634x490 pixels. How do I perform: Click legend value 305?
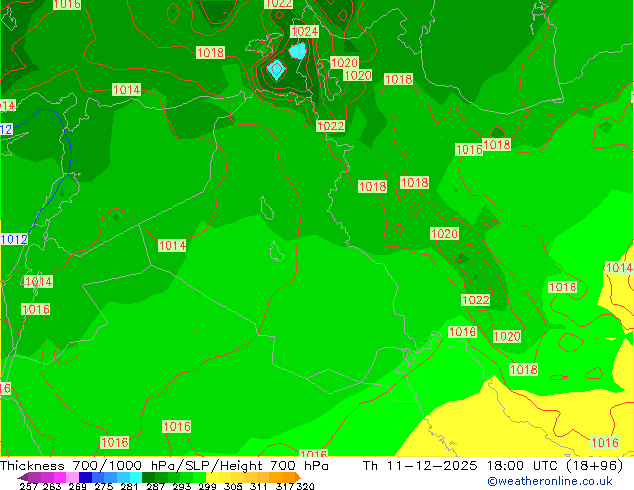pyautogui.click(x=233, y=486)
